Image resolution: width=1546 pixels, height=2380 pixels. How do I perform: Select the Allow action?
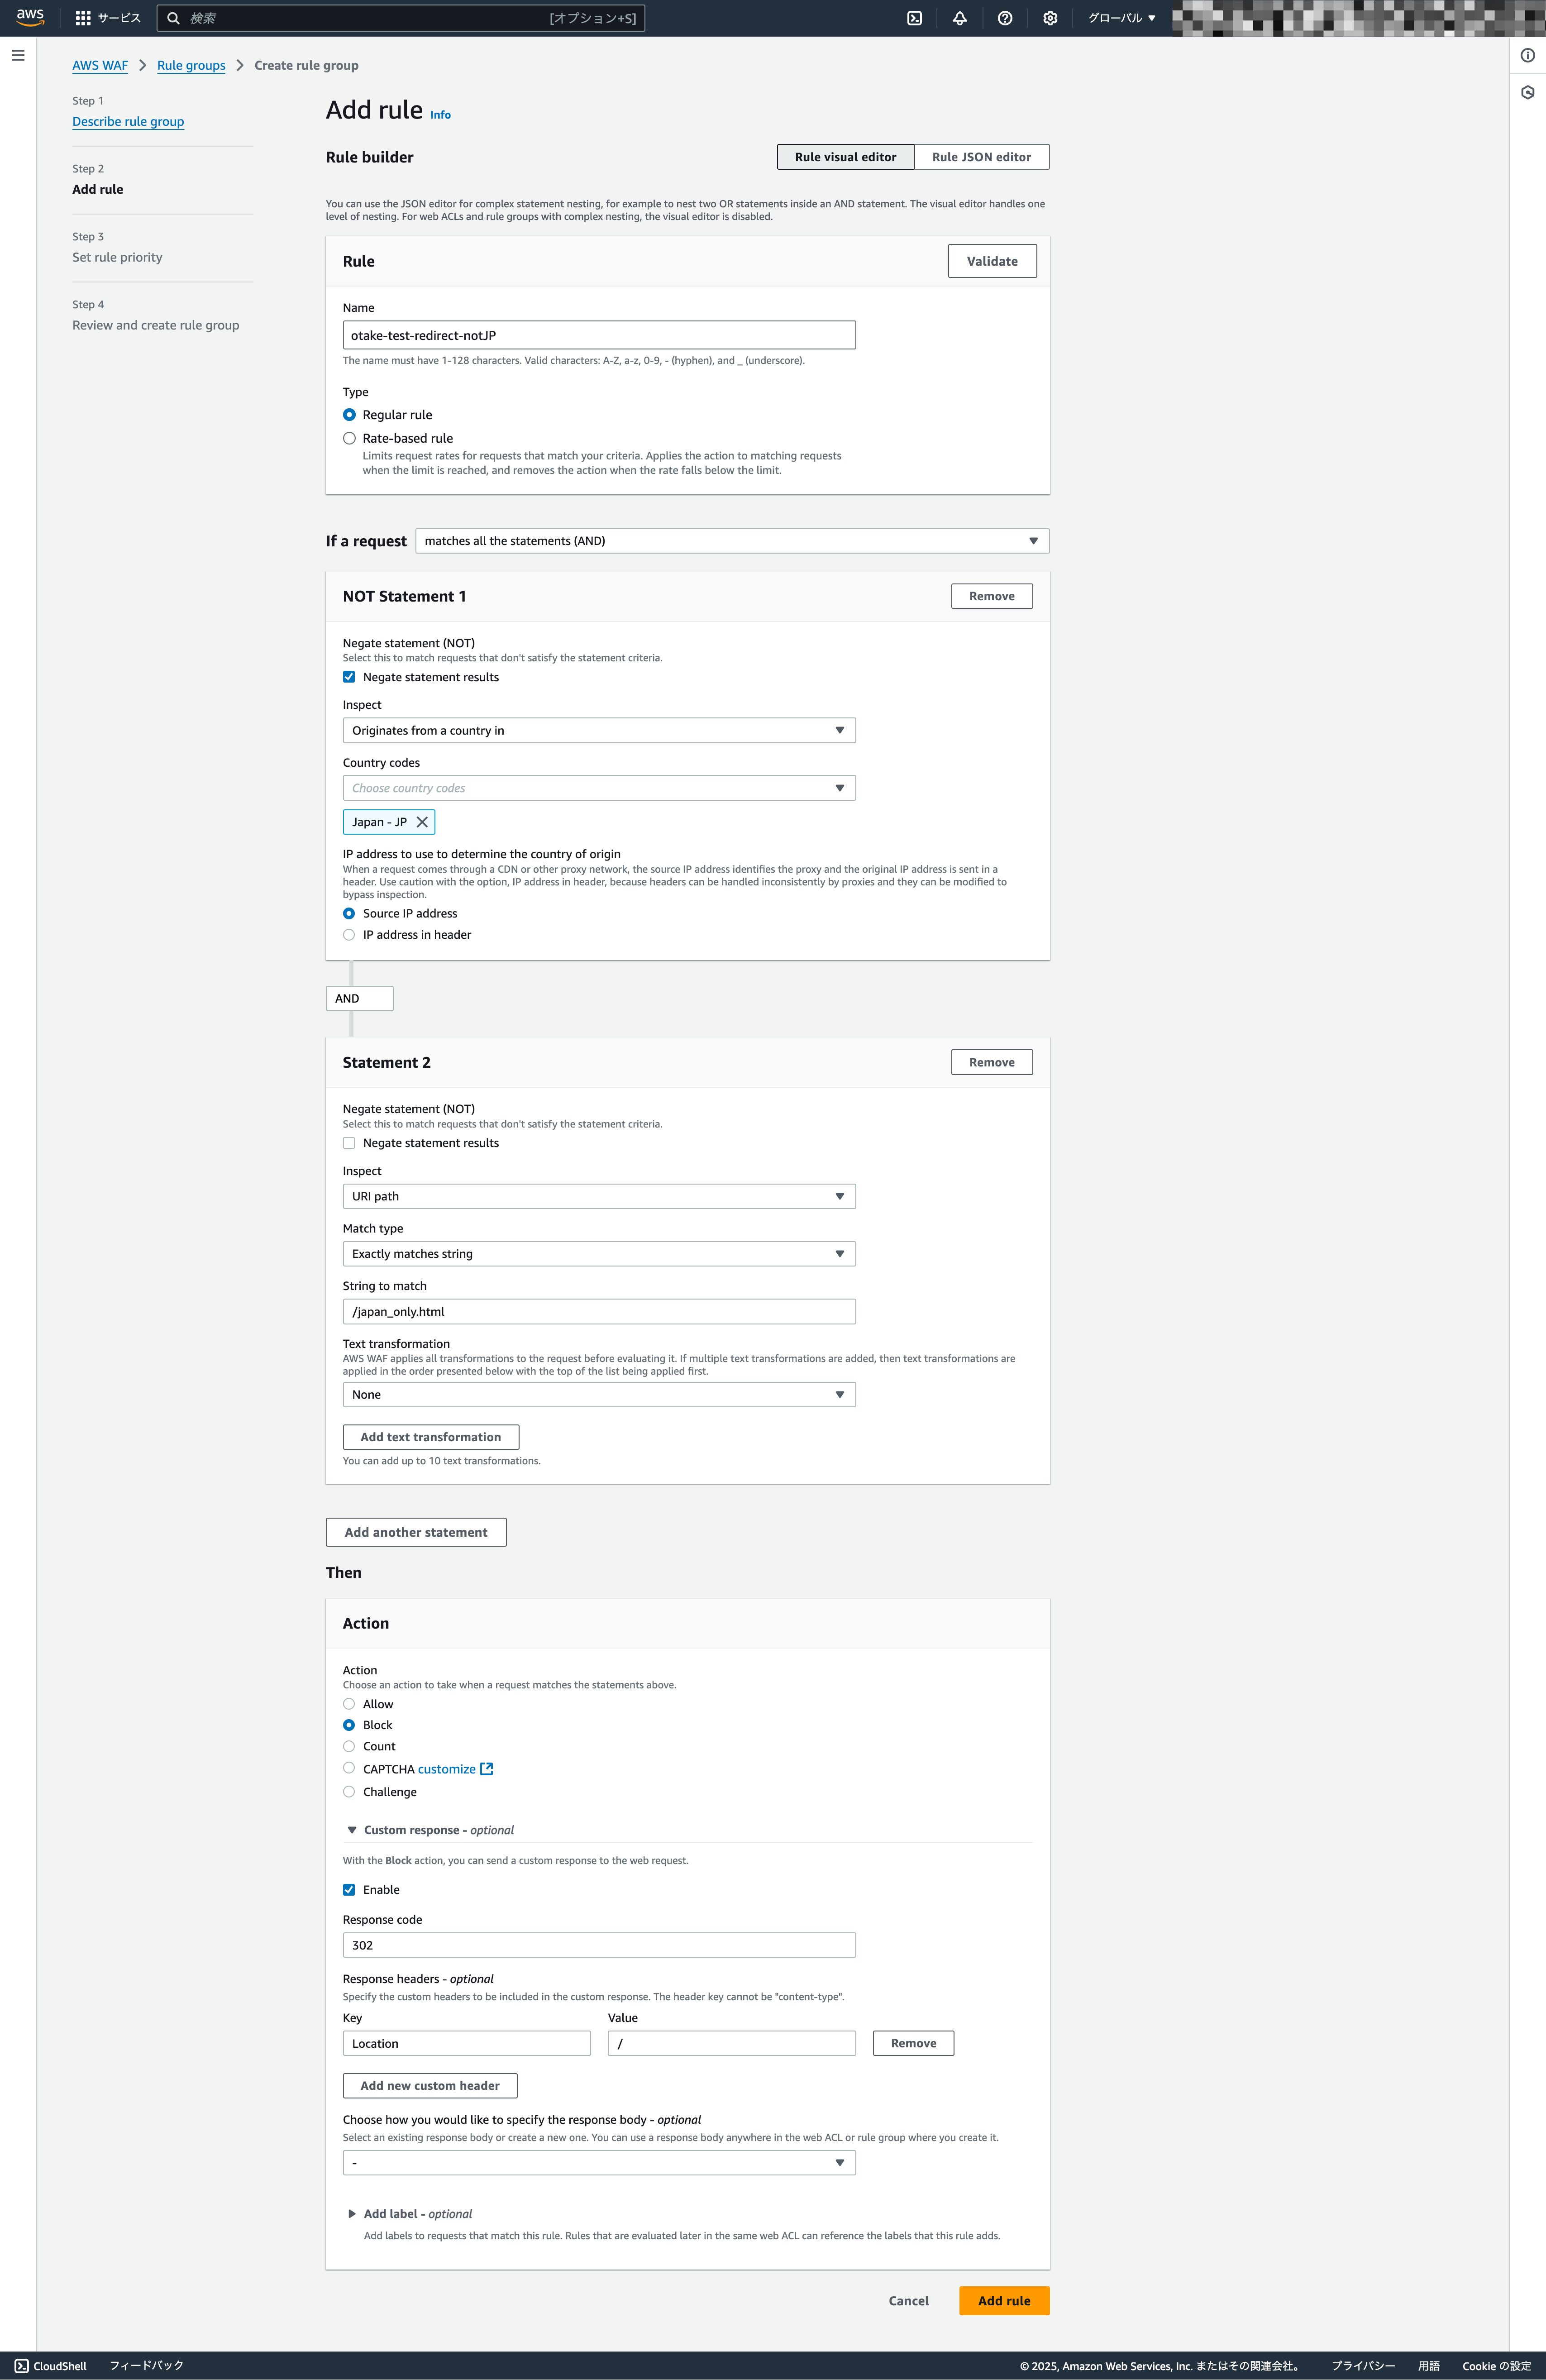click(349, 1704)
